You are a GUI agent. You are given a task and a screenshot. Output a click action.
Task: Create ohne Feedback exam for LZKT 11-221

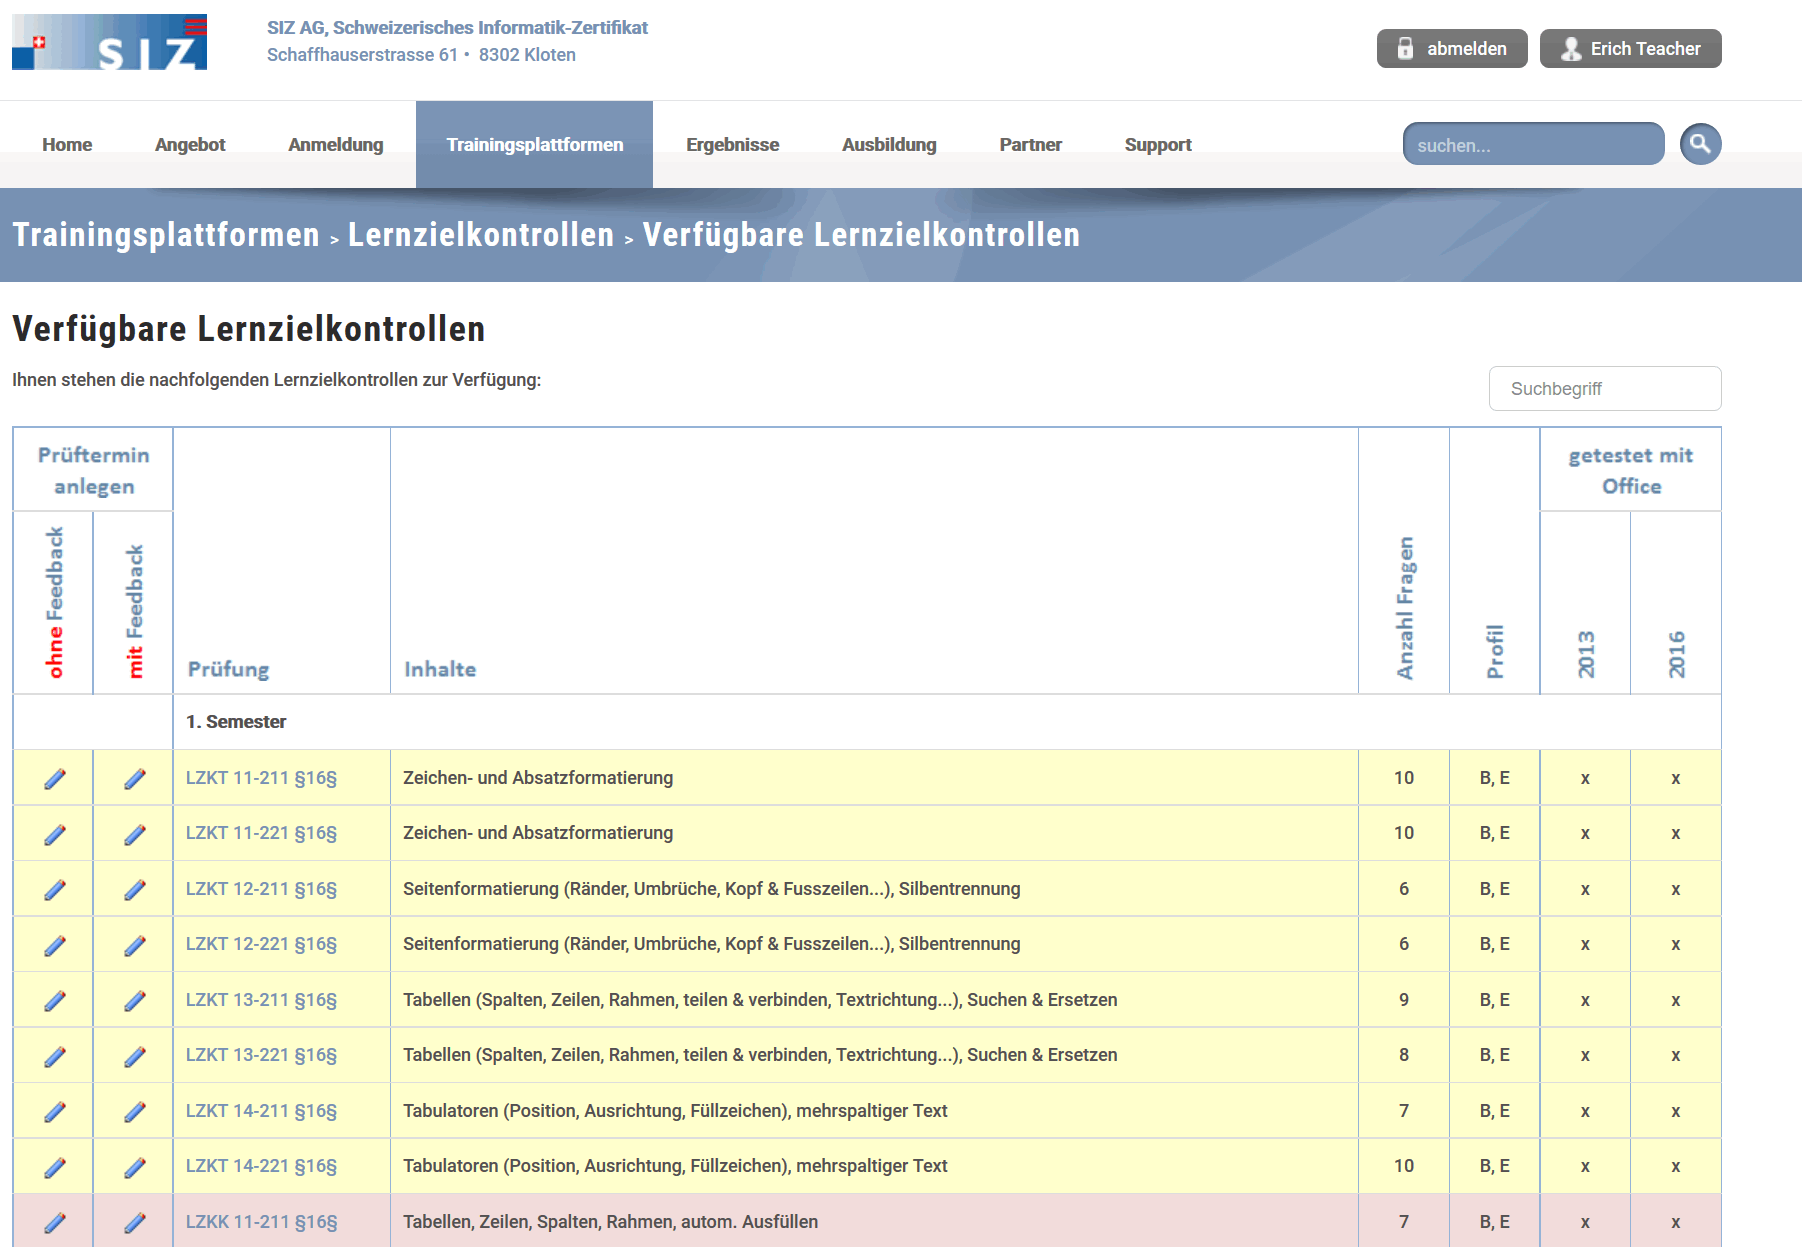[55, 834]
